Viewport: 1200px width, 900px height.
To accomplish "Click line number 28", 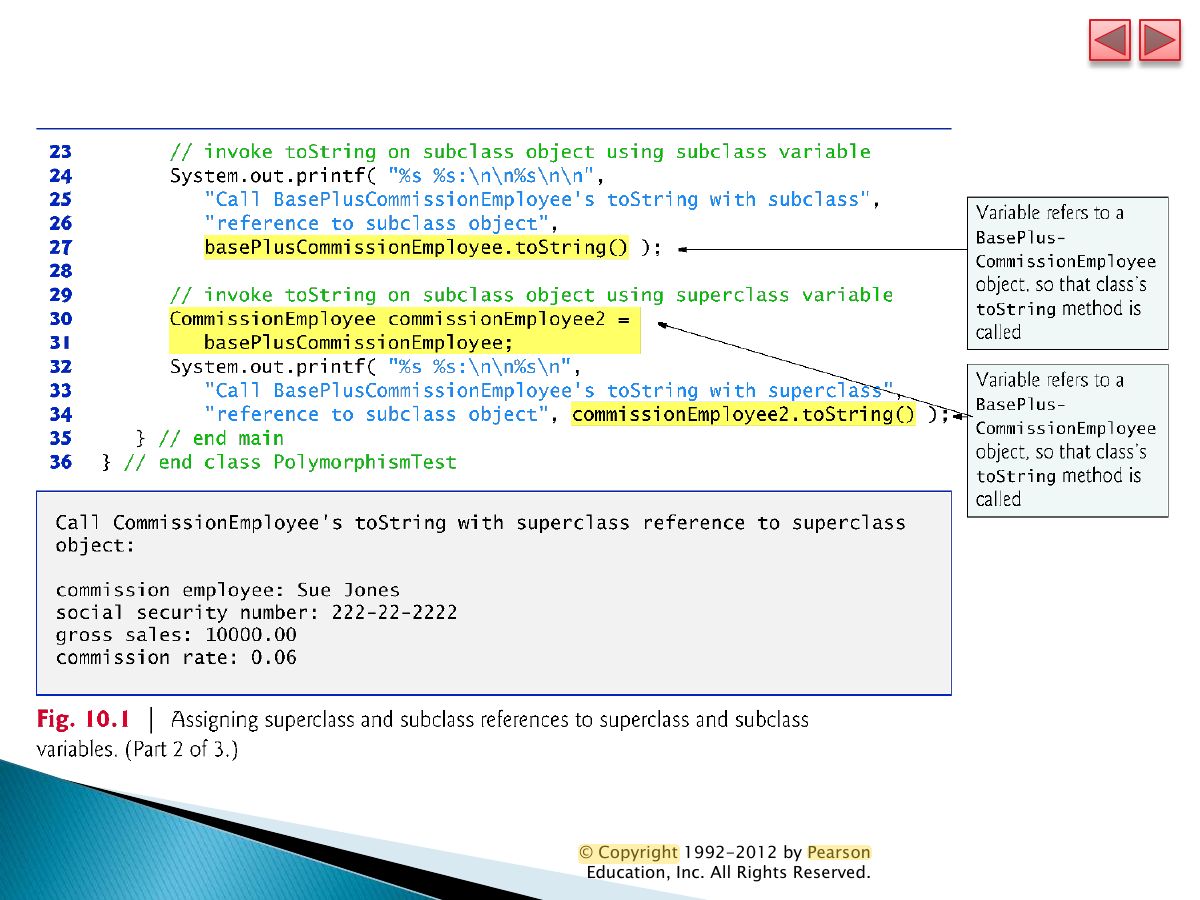I will [60, 271].
